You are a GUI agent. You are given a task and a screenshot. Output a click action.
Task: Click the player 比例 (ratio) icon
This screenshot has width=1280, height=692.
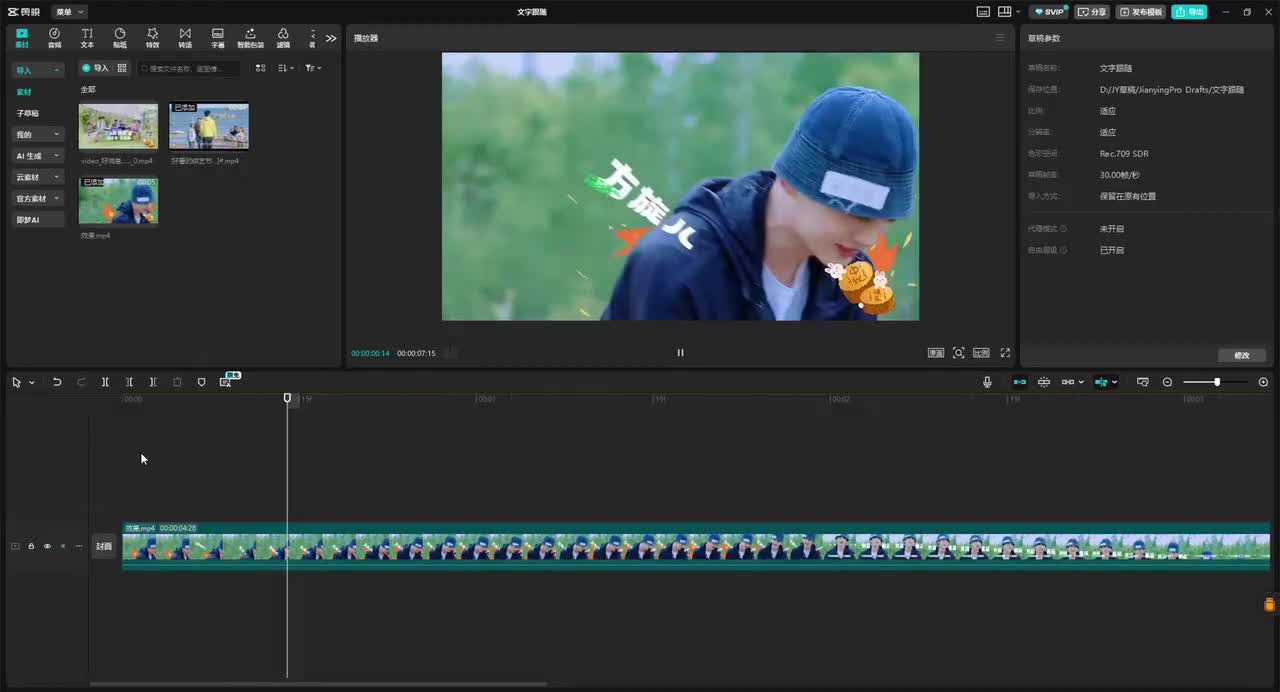point(981,352)
